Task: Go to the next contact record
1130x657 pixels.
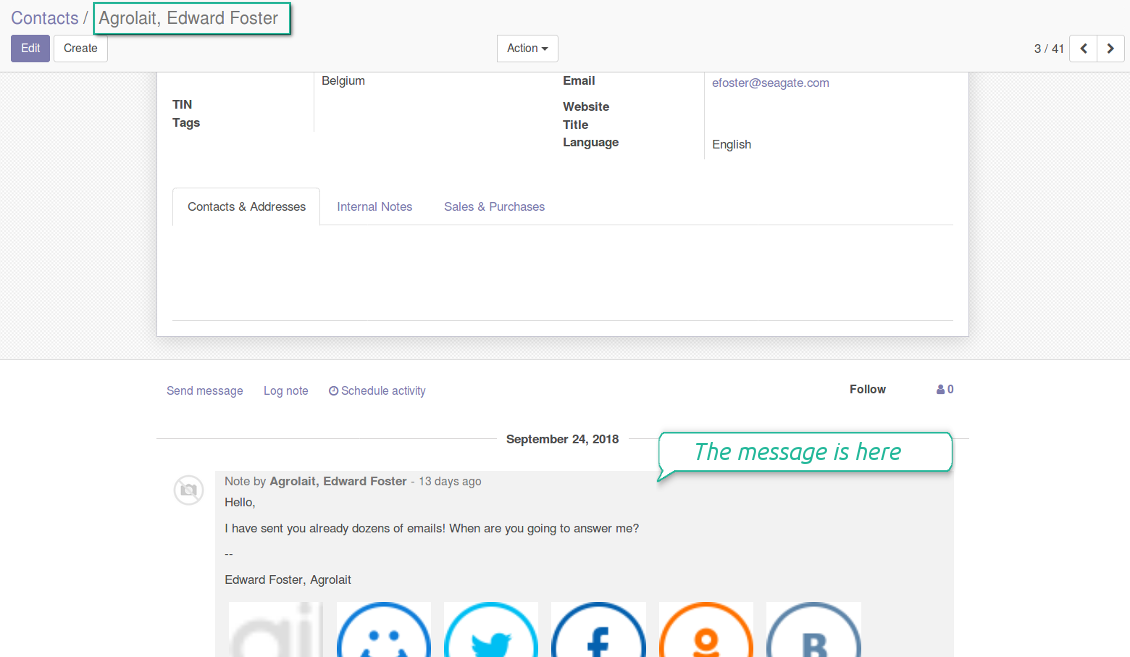Action: 1110,48
